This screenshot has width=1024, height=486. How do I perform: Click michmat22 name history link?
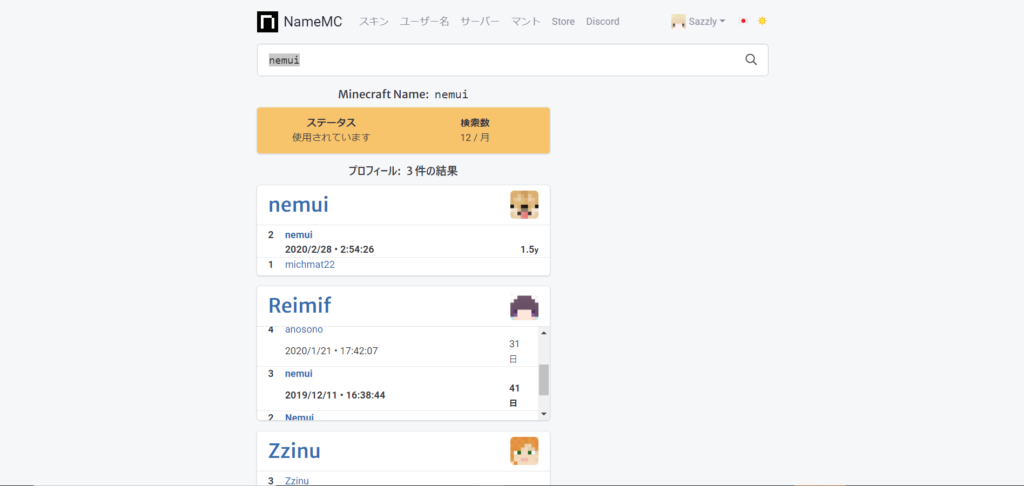(310, 265)
